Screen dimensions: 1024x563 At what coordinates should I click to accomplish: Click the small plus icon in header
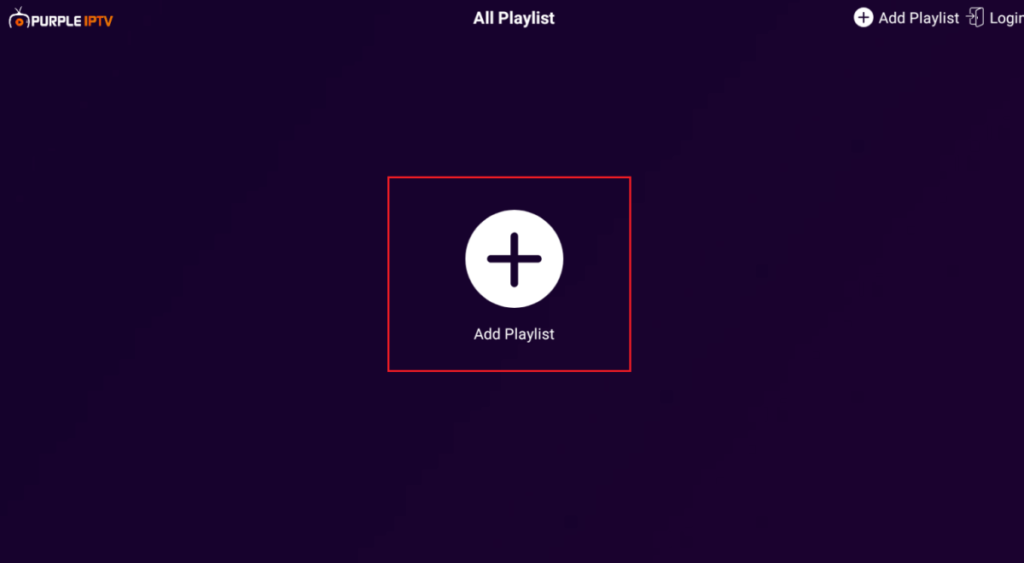[863, 18]
